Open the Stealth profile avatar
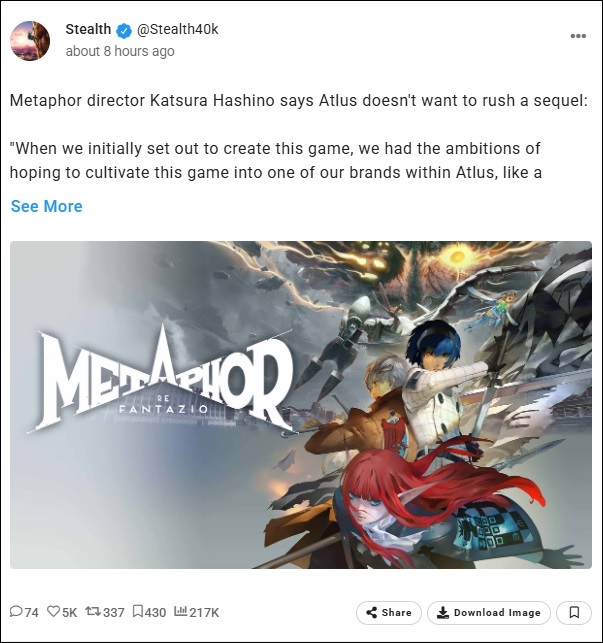 (x=30, y=41)
